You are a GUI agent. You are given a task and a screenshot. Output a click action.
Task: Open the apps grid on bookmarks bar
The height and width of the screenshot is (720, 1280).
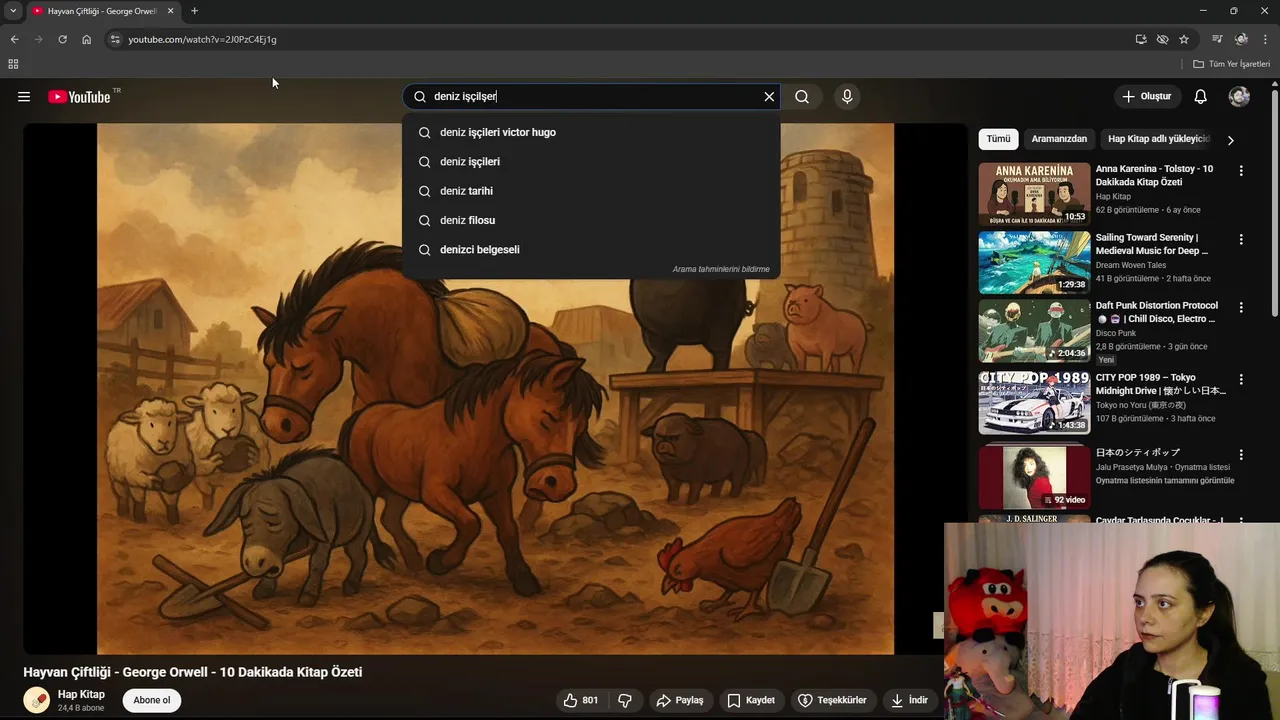13,64
